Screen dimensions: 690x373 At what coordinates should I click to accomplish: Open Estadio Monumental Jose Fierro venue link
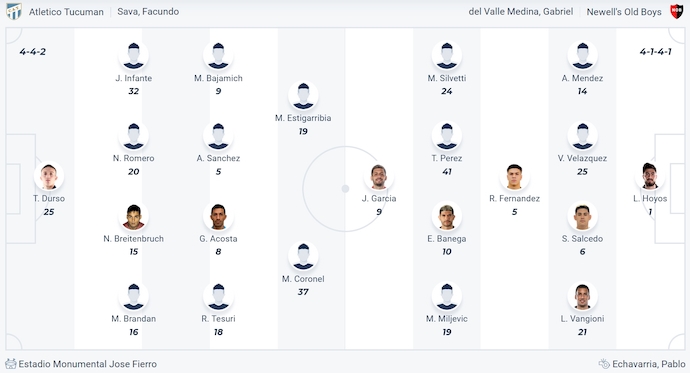tap(88, 364)
